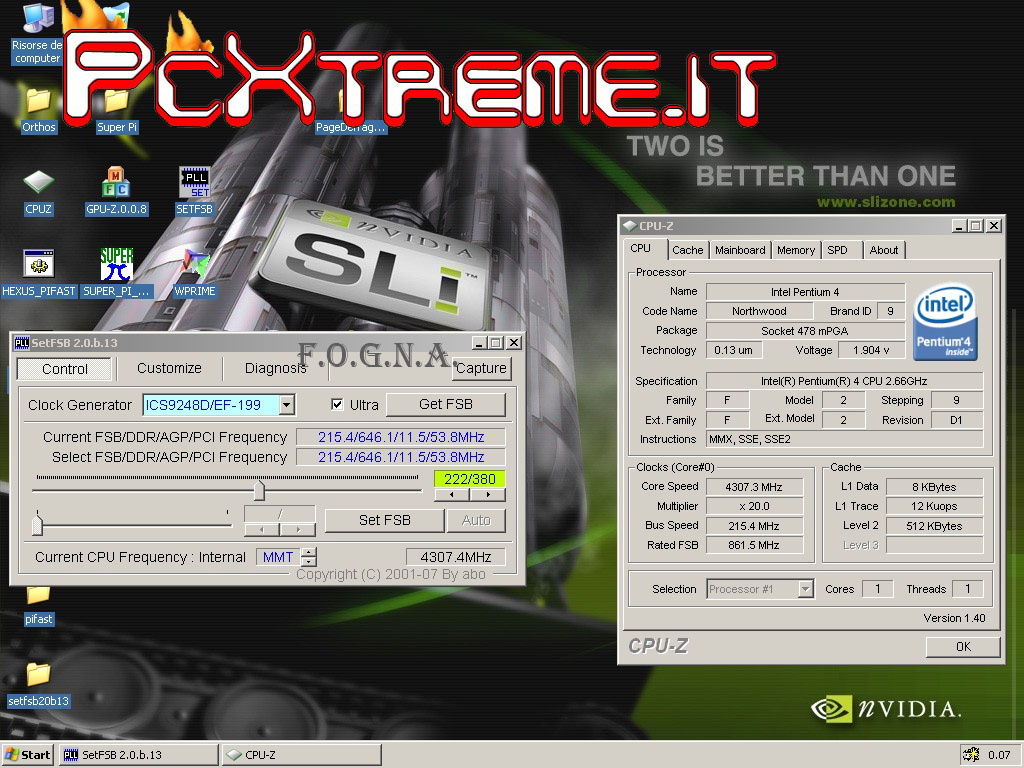
Task: Switch to the Customize tab in SetFSB
Action: [x=169, y=368]
